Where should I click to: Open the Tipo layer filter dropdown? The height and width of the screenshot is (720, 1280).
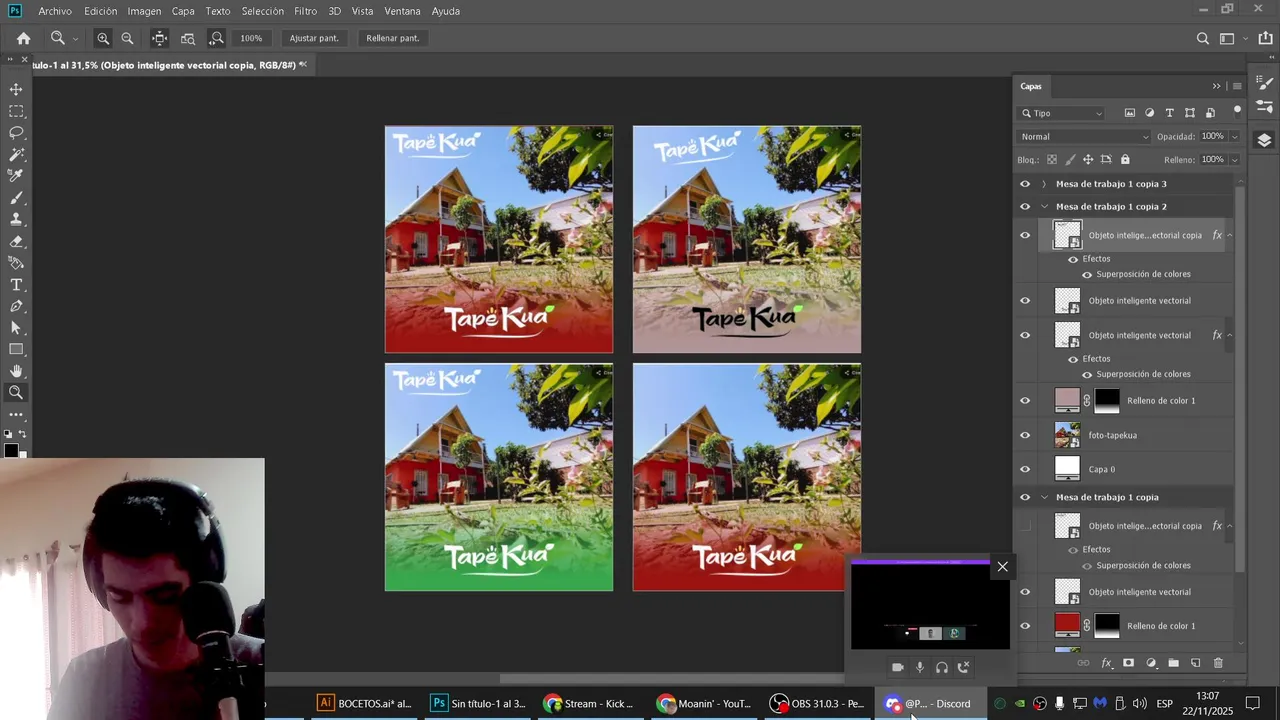(x=1061, y=113)
